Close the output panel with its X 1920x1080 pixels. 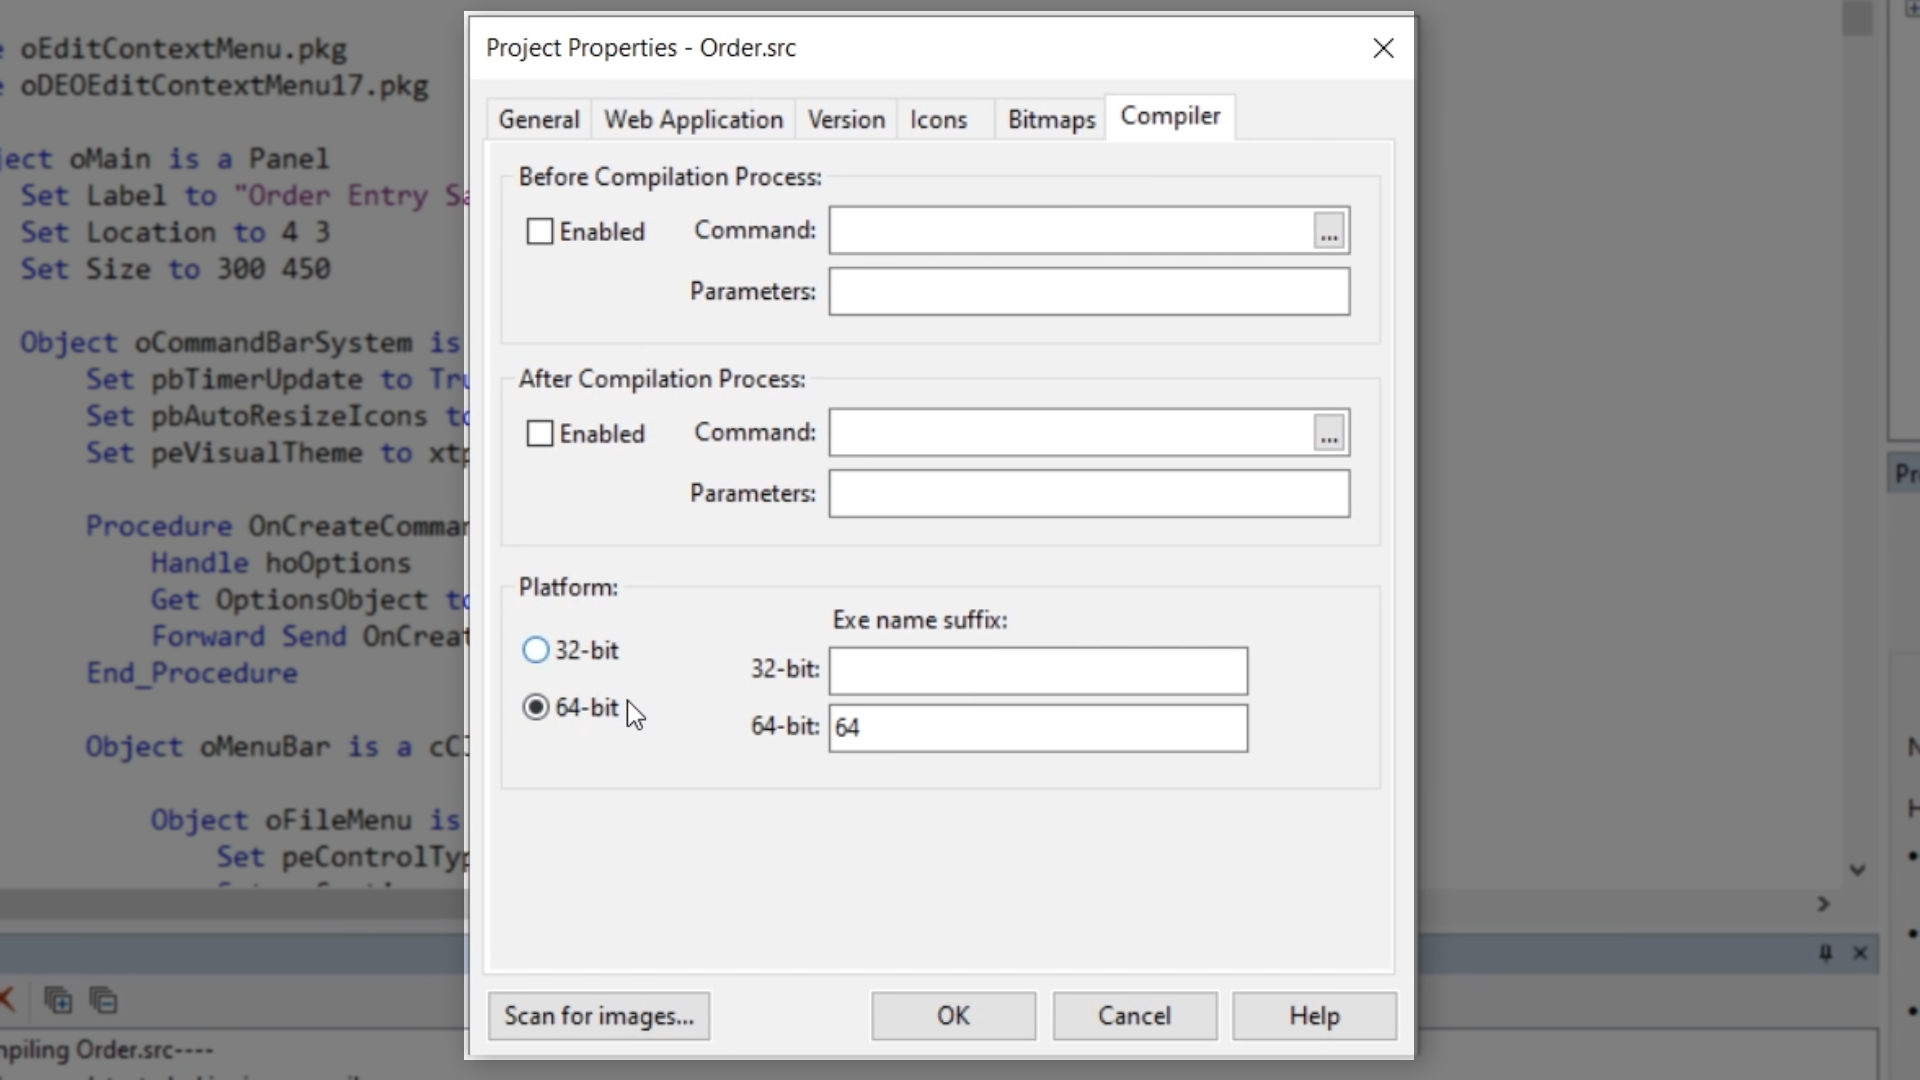tap(1860, 953)
